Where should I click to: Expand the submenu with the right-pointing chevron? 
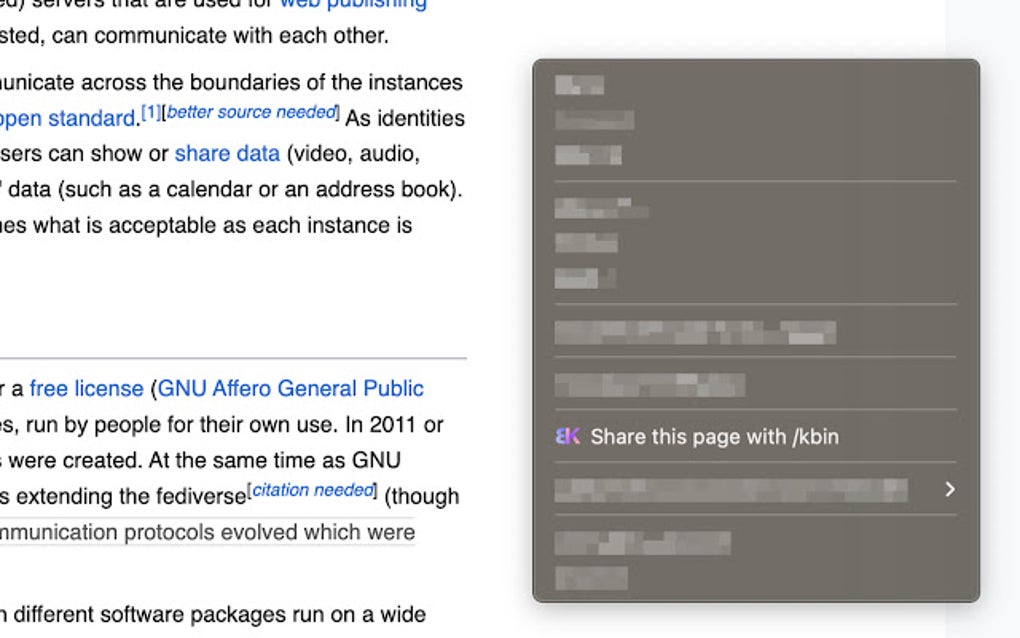click(950, 490)
